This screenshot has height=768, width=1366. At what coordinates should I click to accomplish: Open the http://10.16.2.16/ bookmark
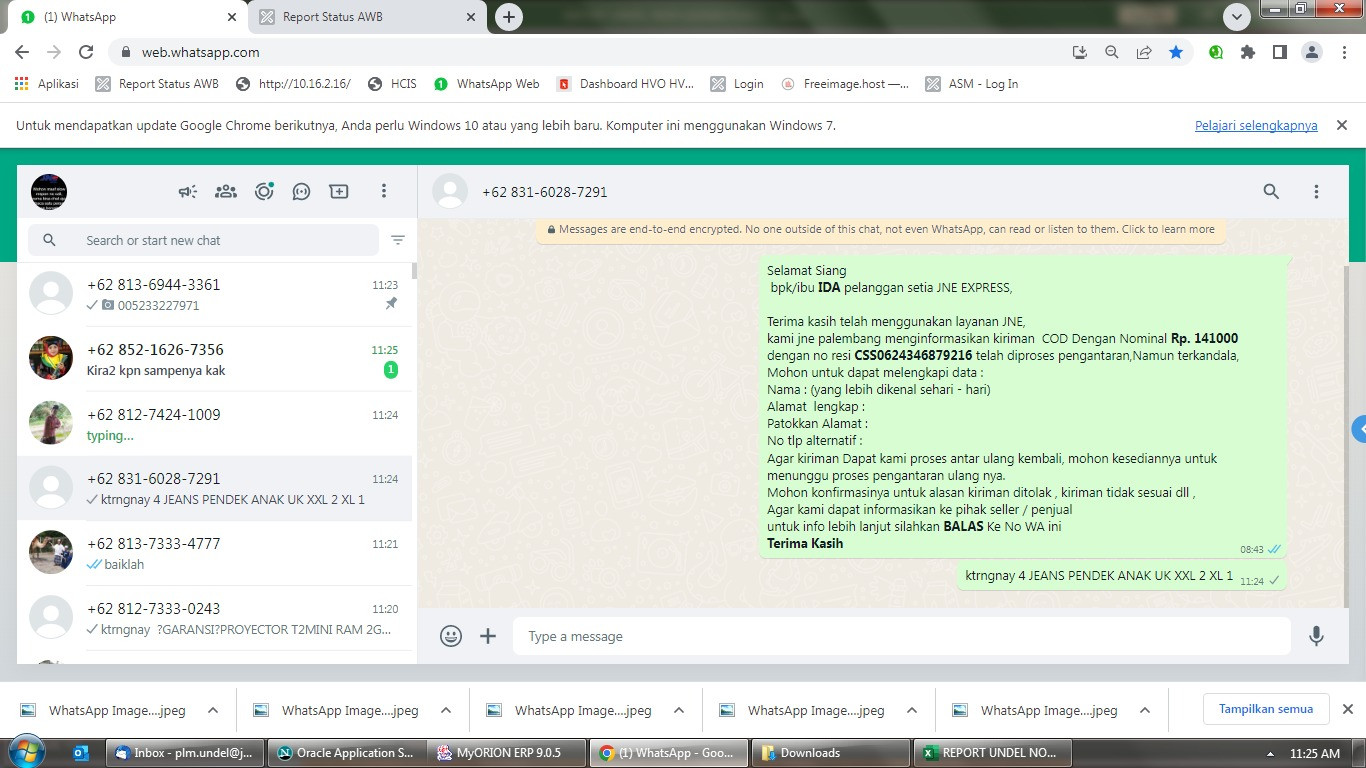[x=293, y=84]
